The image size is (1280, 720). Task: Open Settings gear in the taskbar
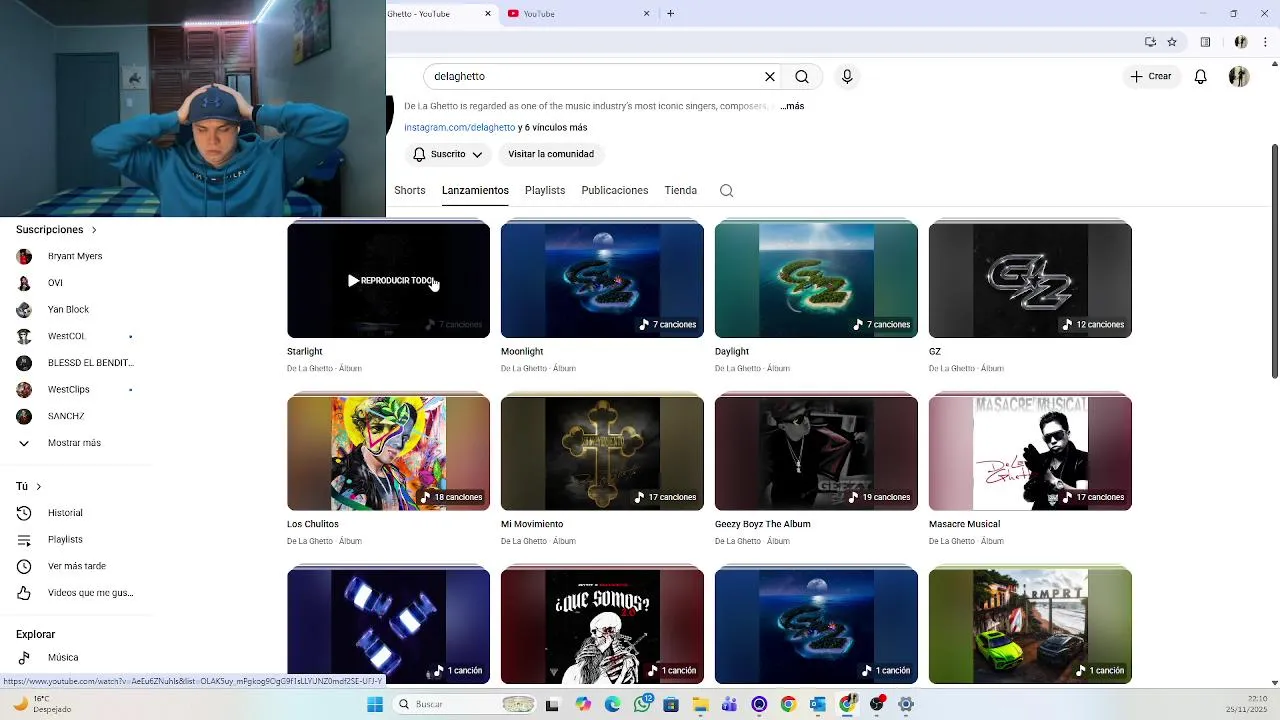[x=906, y=704]
